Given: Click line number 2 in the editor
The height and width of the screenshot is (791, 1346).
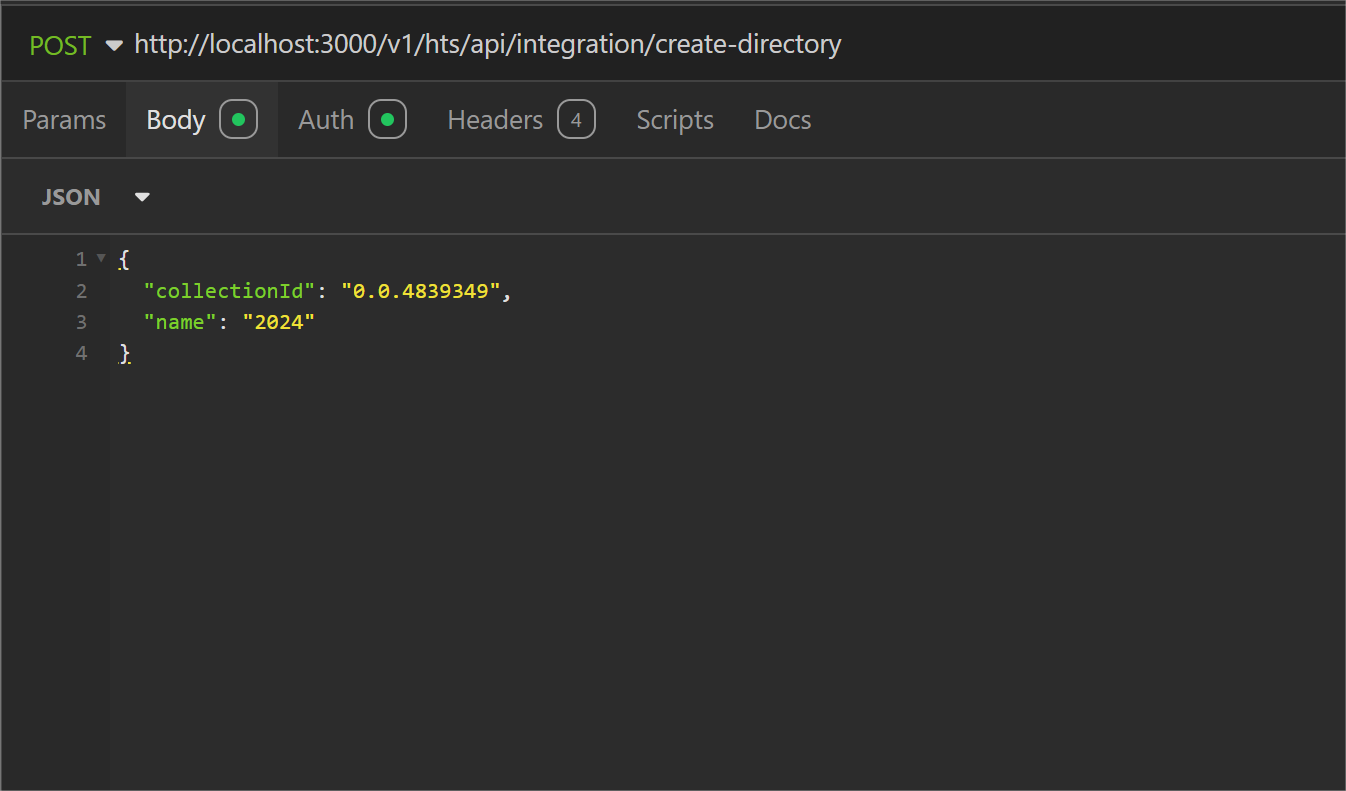Looking at the screenshot, I should pyautogui.click(x=81, y=290).
